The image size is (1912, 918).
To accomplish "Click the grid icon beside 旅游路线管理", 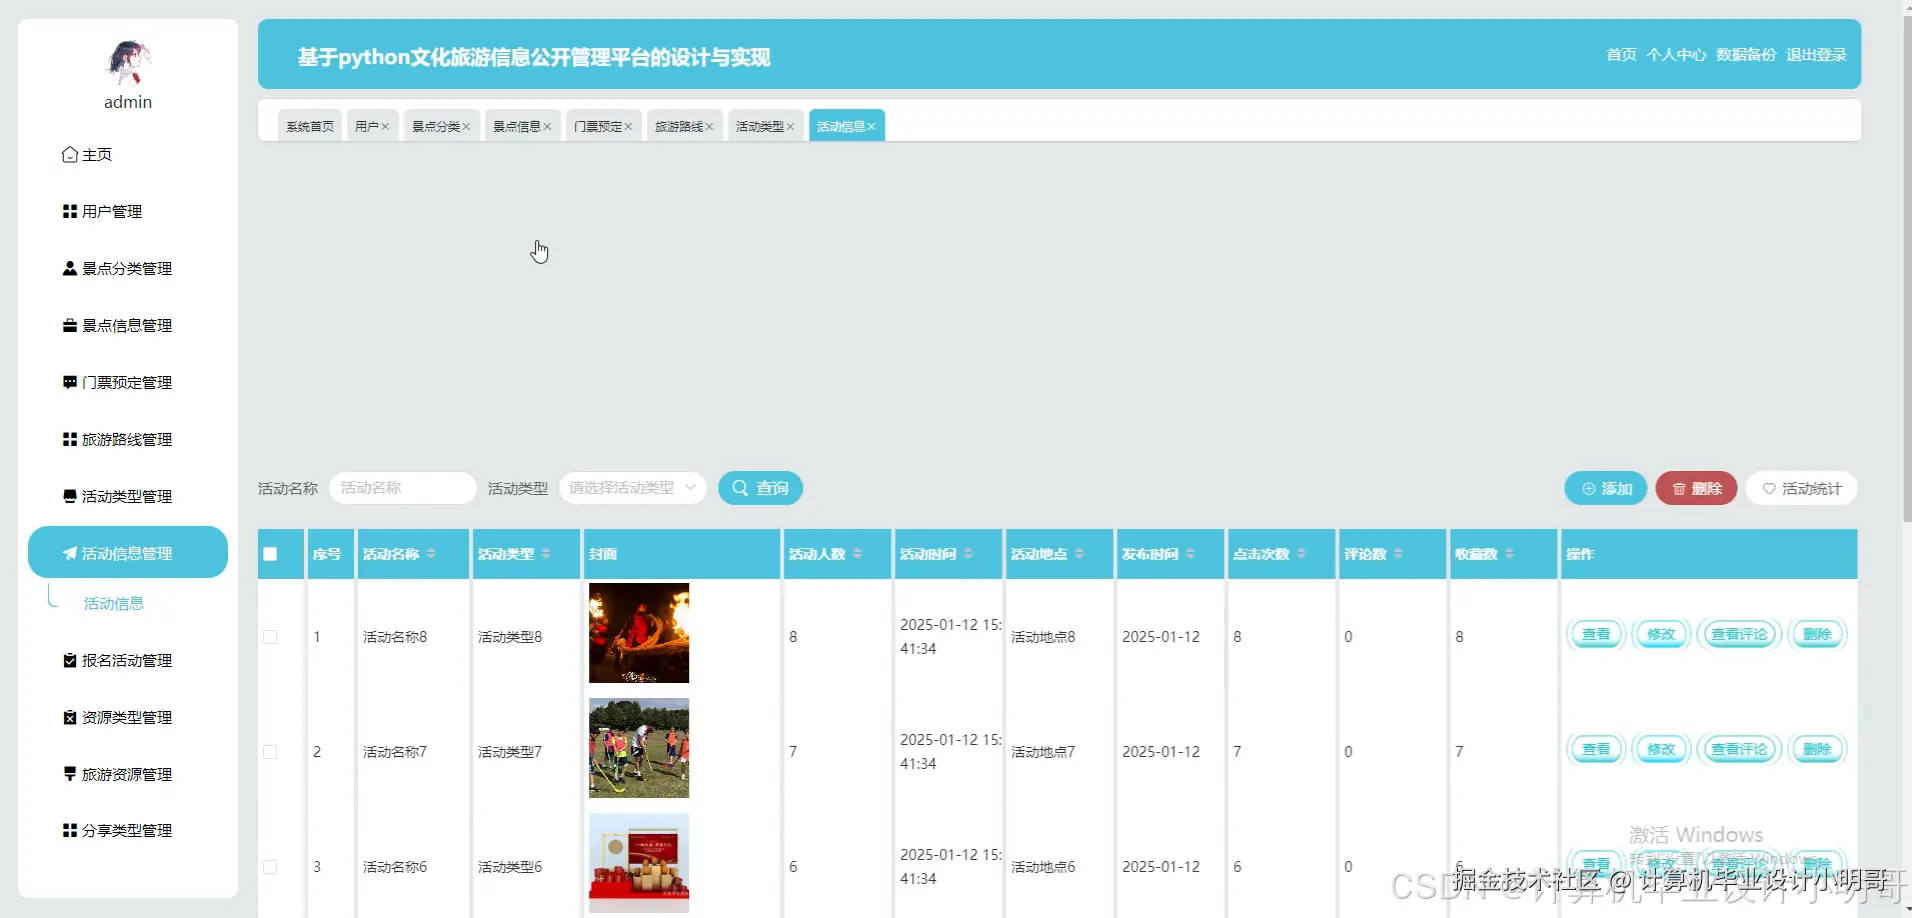I will 70,440.
